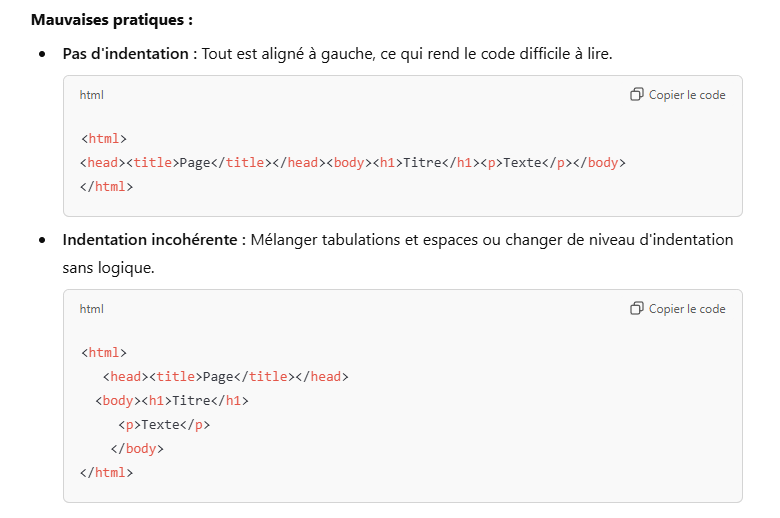Click the html language label of the second code block
This screenshot has height=518, width=780.
(91, 309)
